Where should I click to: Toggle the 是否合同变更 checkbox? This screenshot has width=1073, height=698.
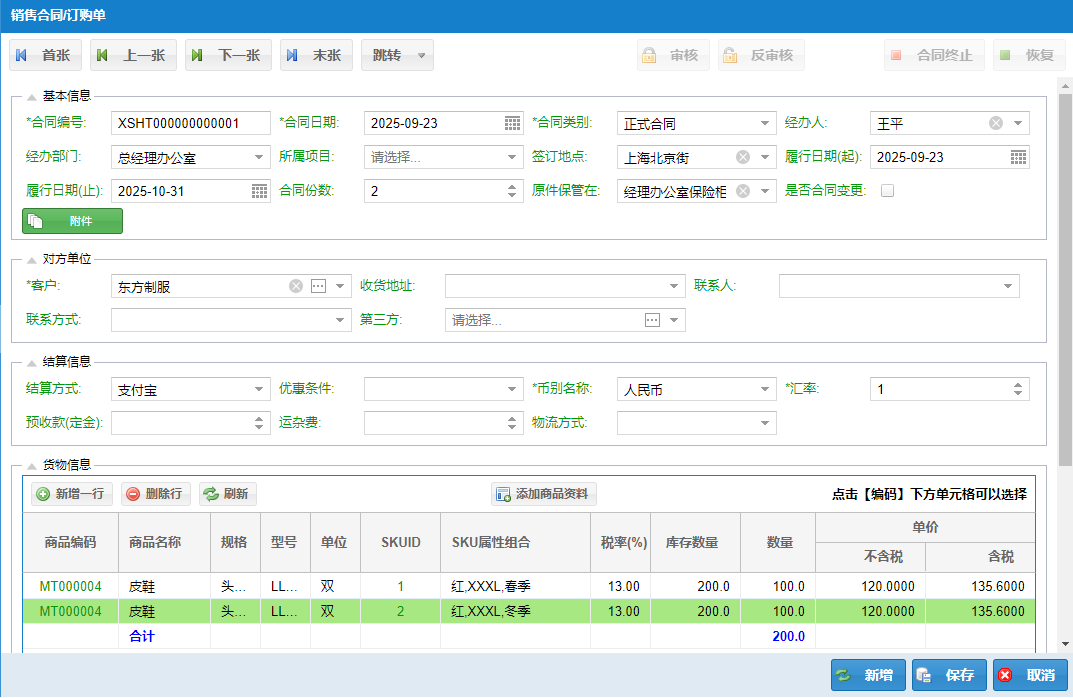point(887,191)
